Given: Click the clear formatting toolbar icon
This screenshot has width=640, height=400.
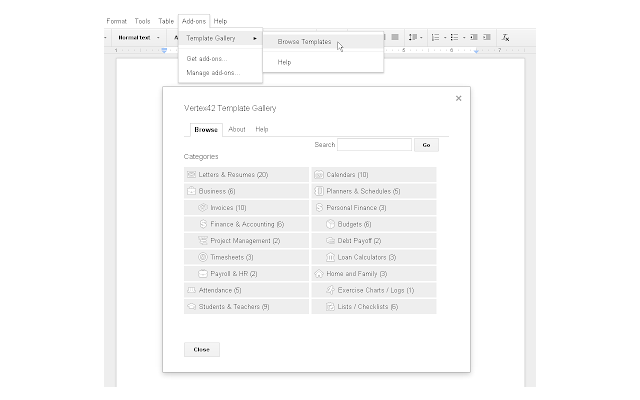Looking at the screenshot, I should [x=505, y=38].
